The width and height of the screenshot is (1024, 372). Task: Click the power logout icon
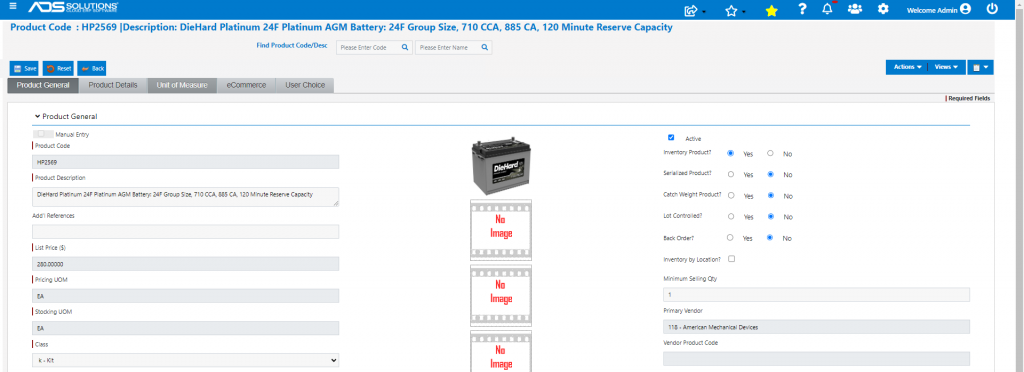click(x=992, y=9)
